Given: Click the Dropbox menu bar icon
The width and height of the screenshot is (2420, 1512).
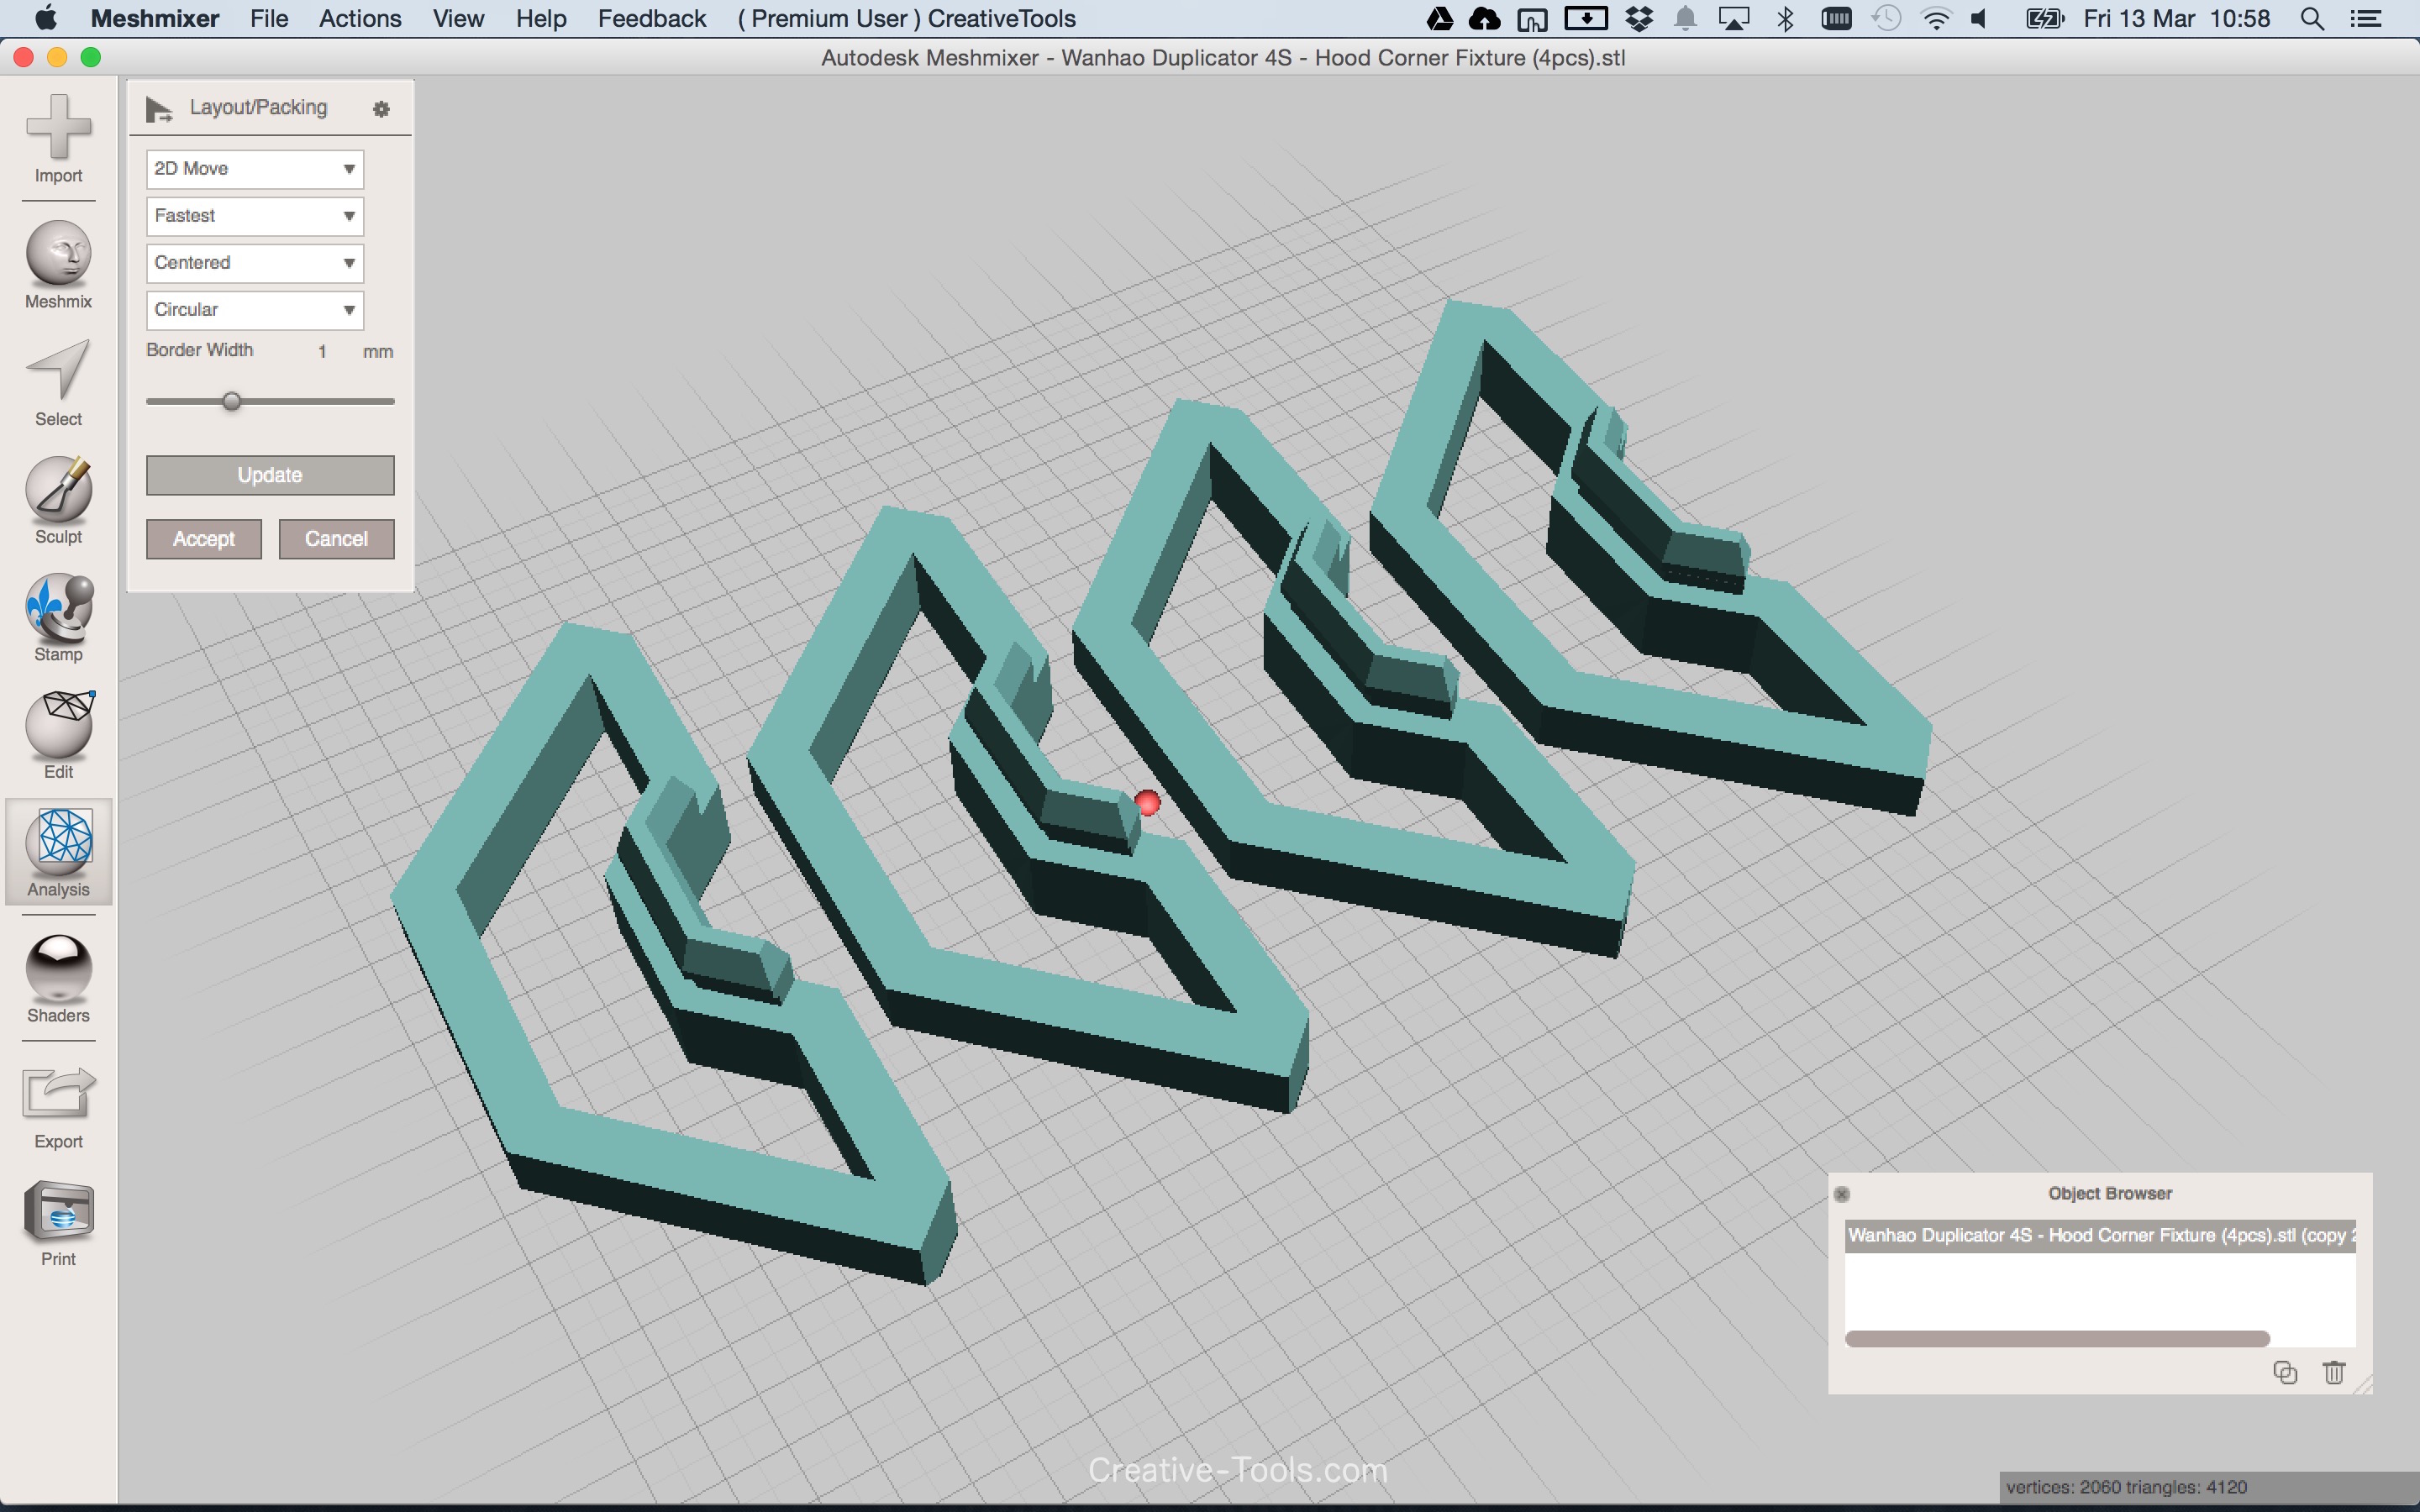Looking at the screenshot, I should click(x=1639, y=18).
